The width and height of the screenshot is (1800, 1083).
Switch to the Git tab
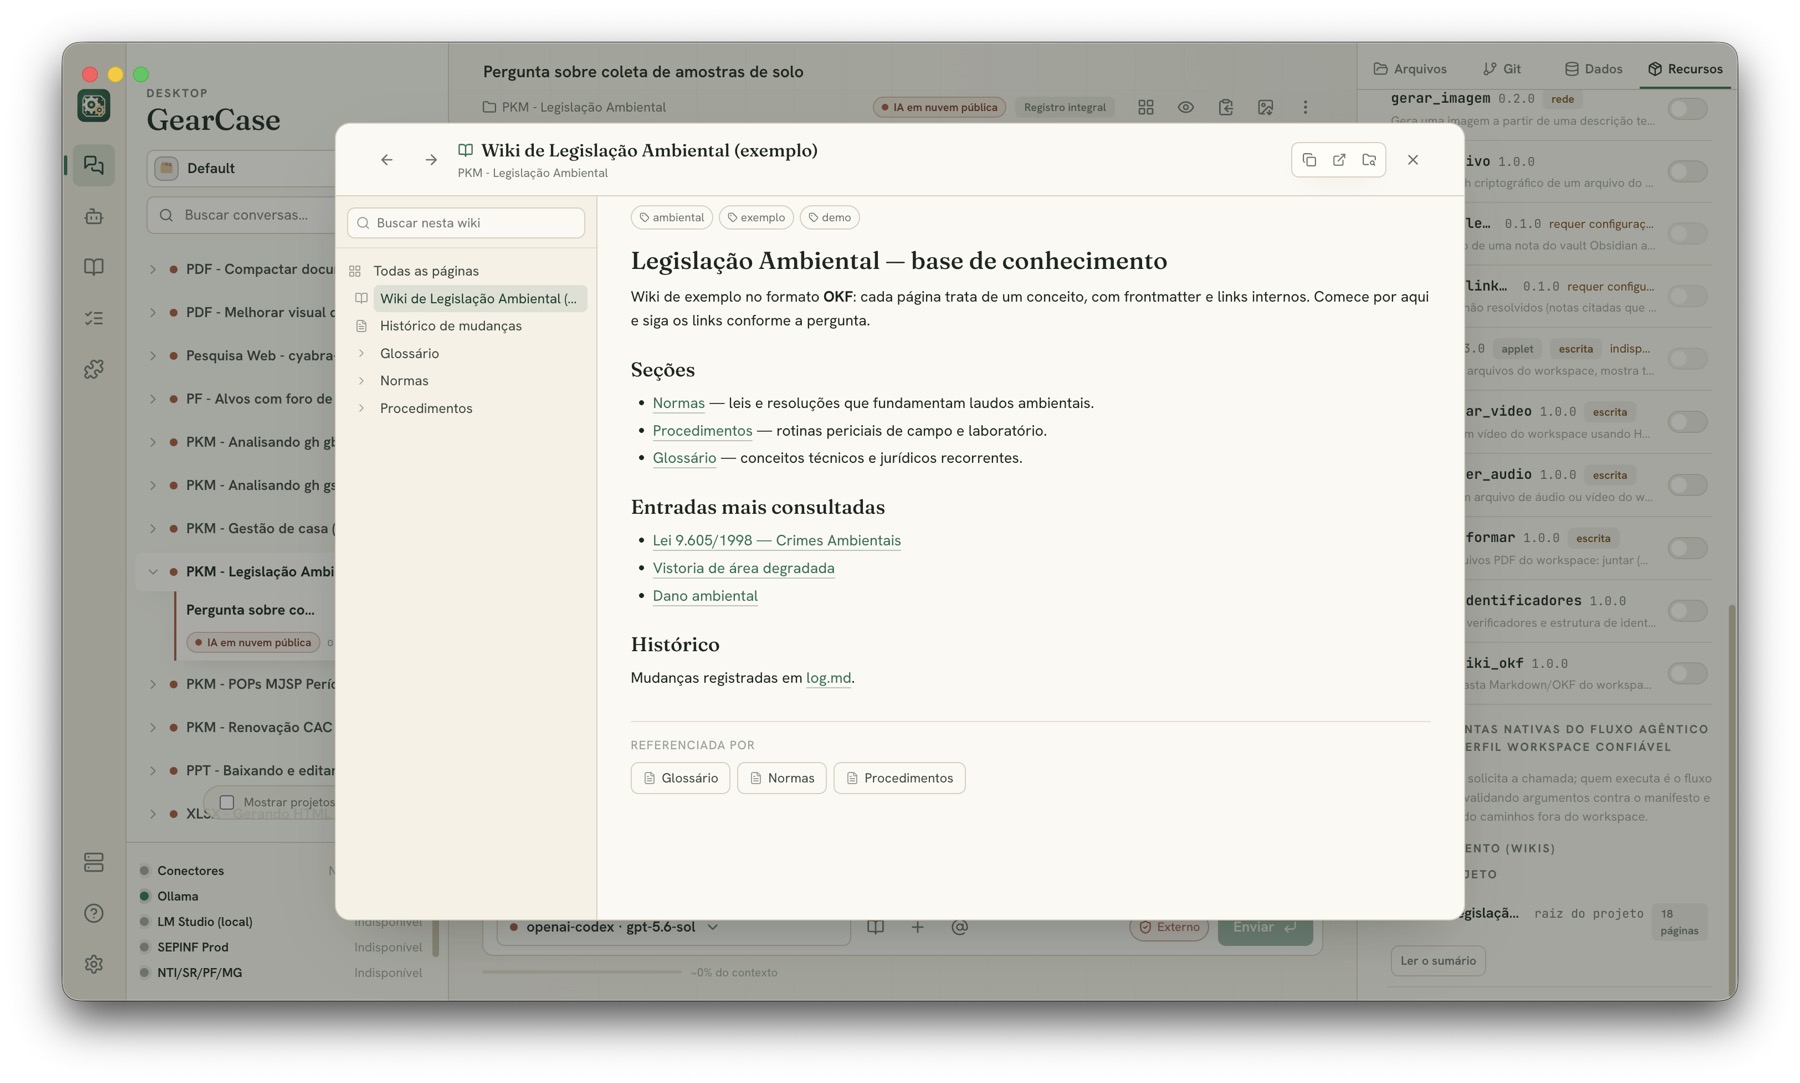point(1502,69)
